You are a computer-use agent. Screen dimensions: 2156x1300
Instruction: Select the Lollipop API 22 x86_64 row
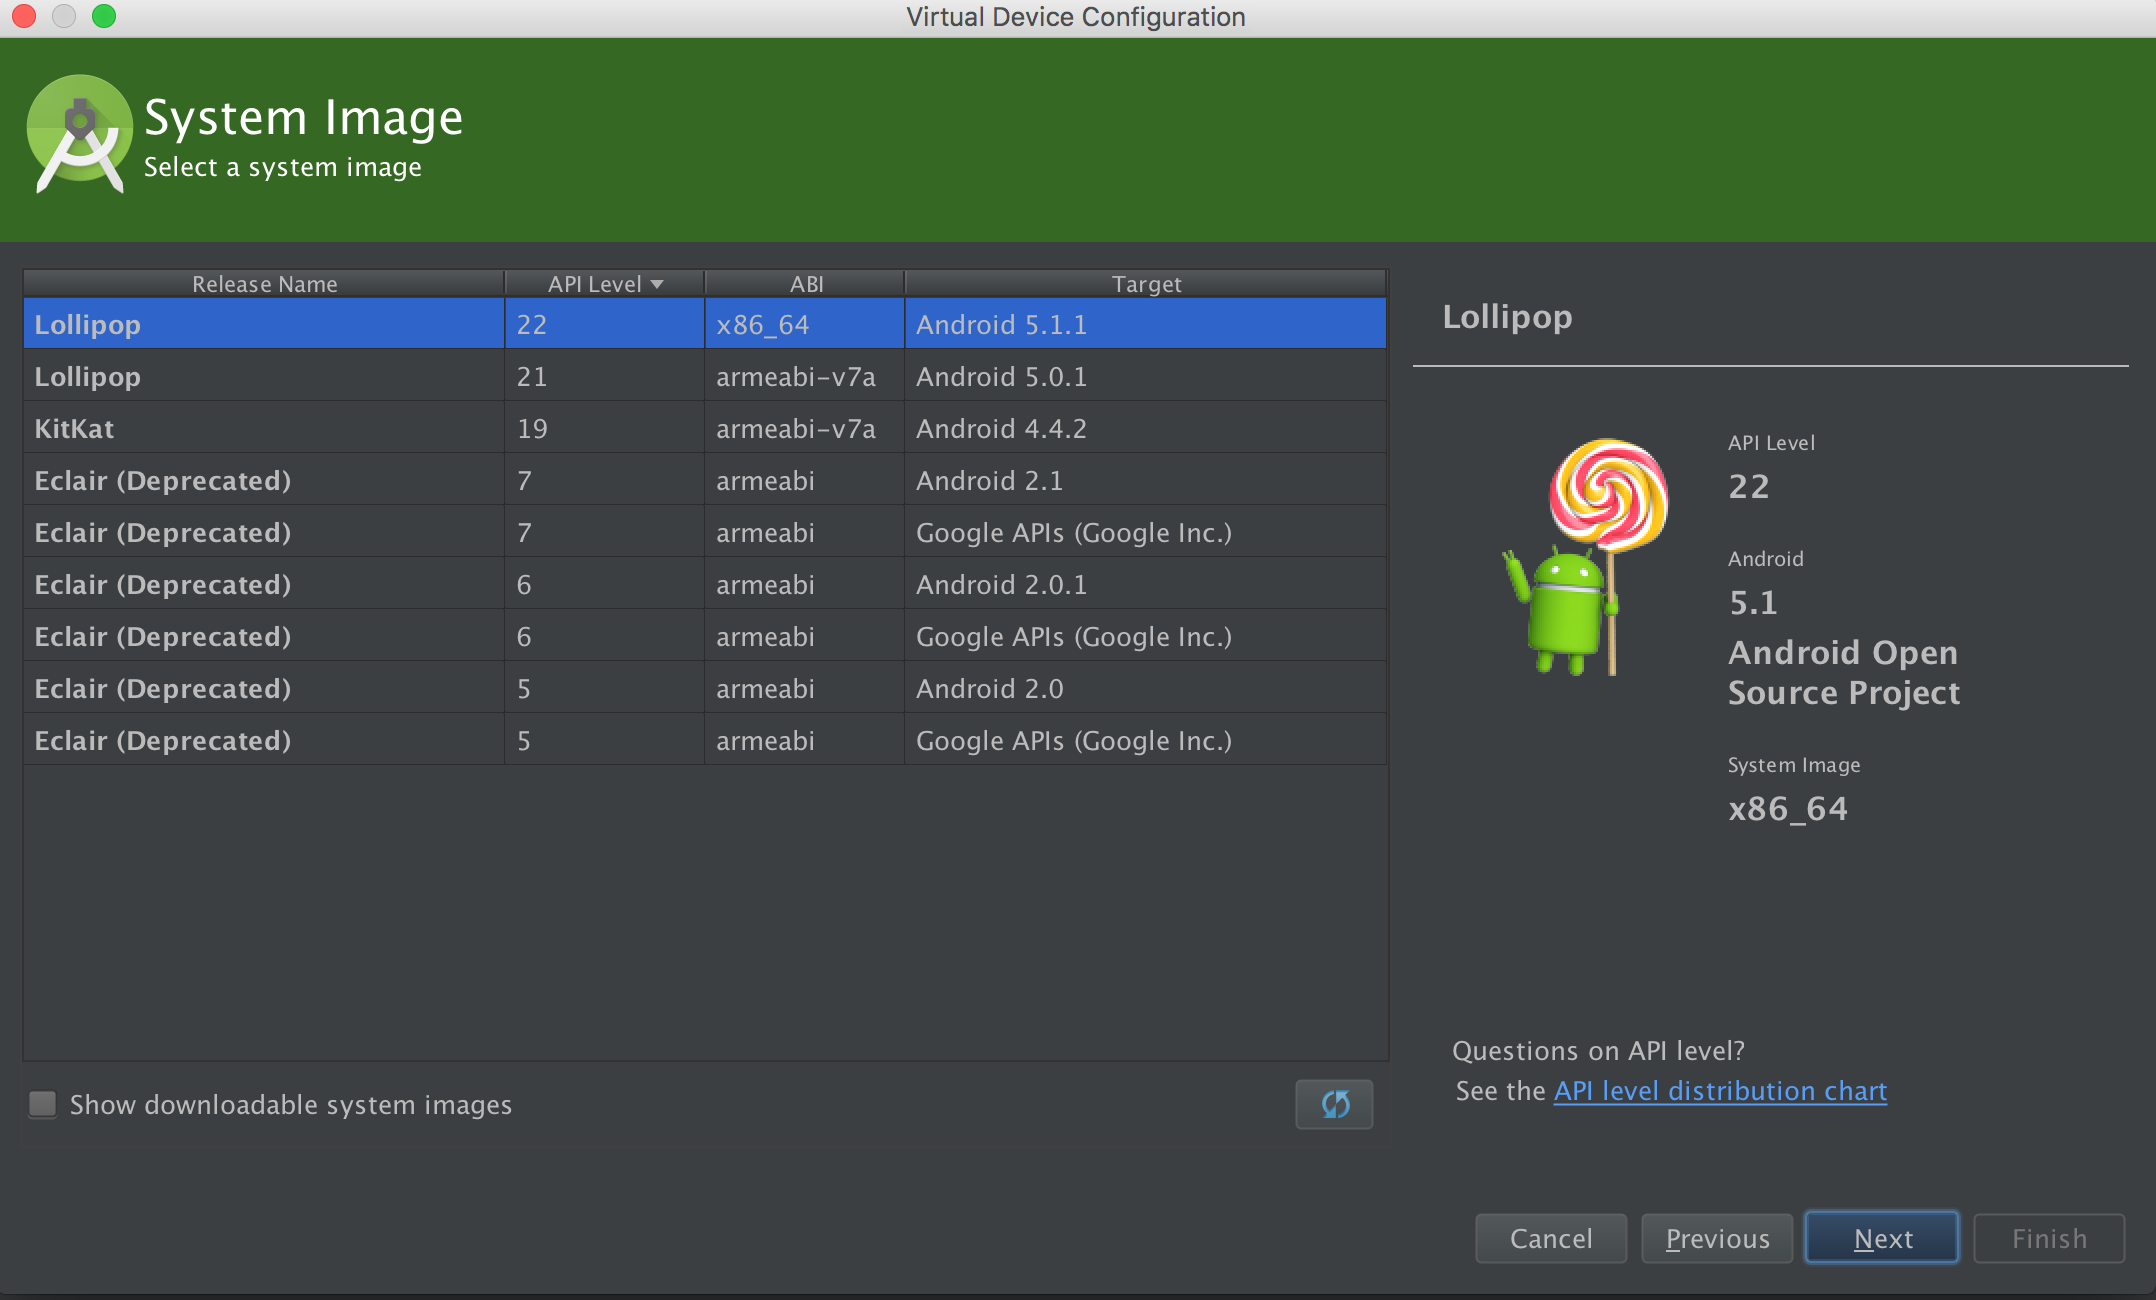701,323
